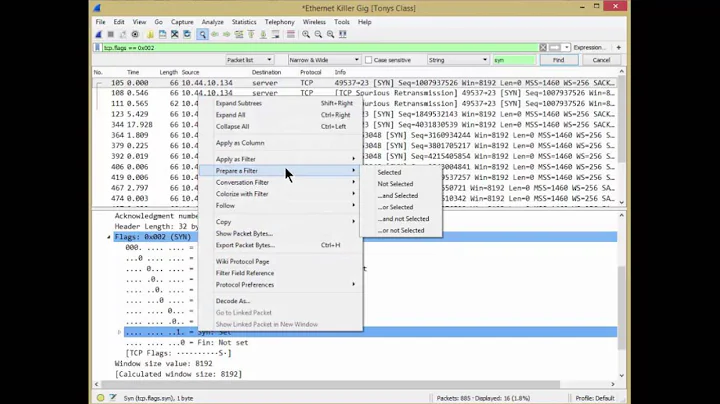Jump to first packet icon
Screen dimensions: 720x404
coord(251,34)
